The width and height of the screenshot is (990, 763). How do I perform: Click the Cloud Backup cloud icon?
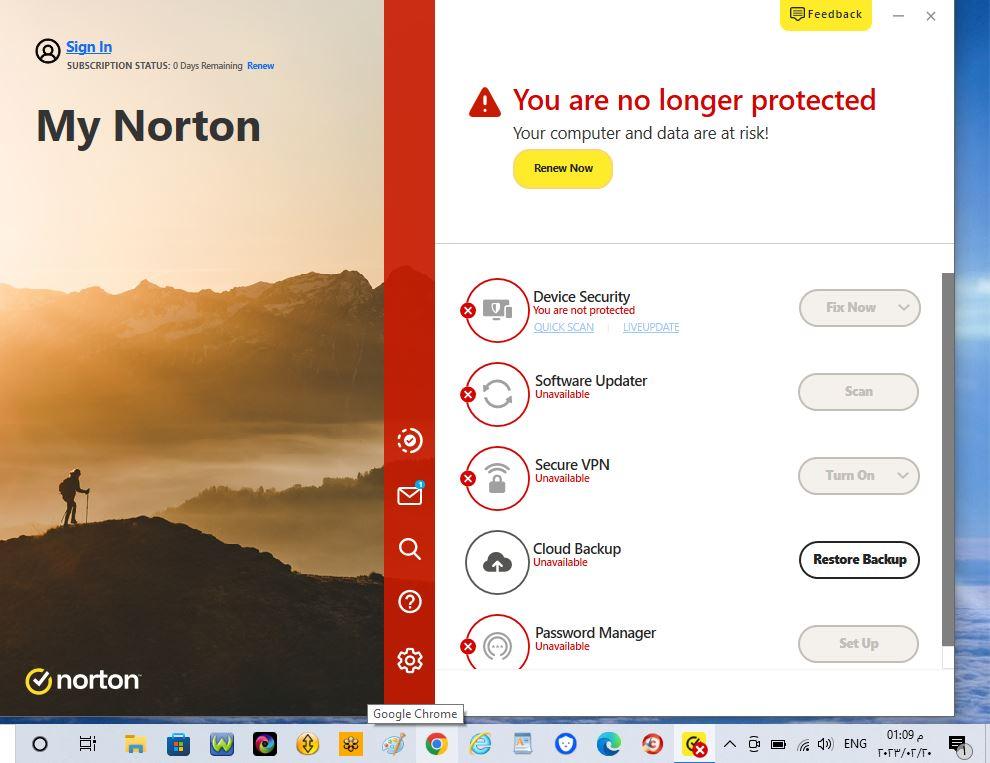(498, 562)
